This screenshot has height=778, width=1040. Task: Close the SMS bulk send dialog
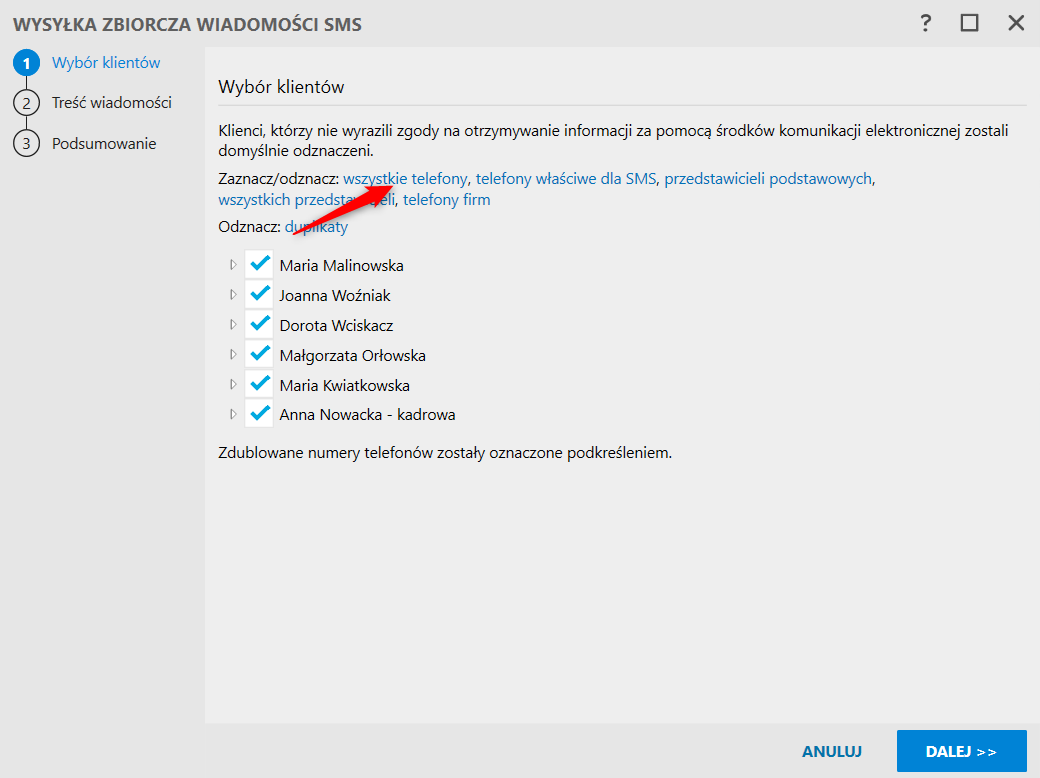point(1016,23)
